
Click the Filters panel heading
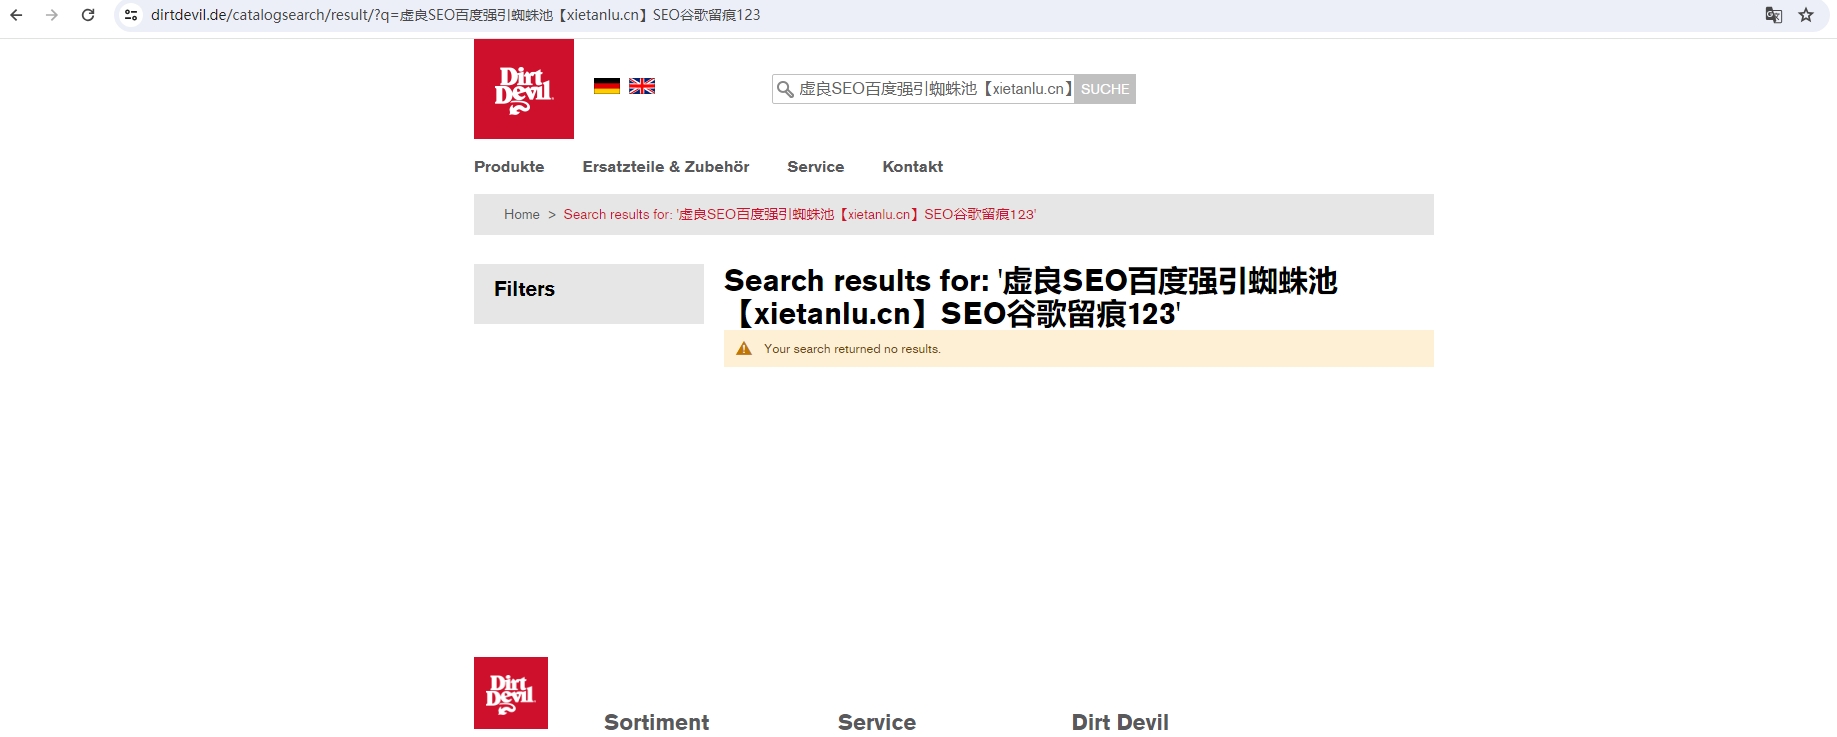(x=524, y=289)
